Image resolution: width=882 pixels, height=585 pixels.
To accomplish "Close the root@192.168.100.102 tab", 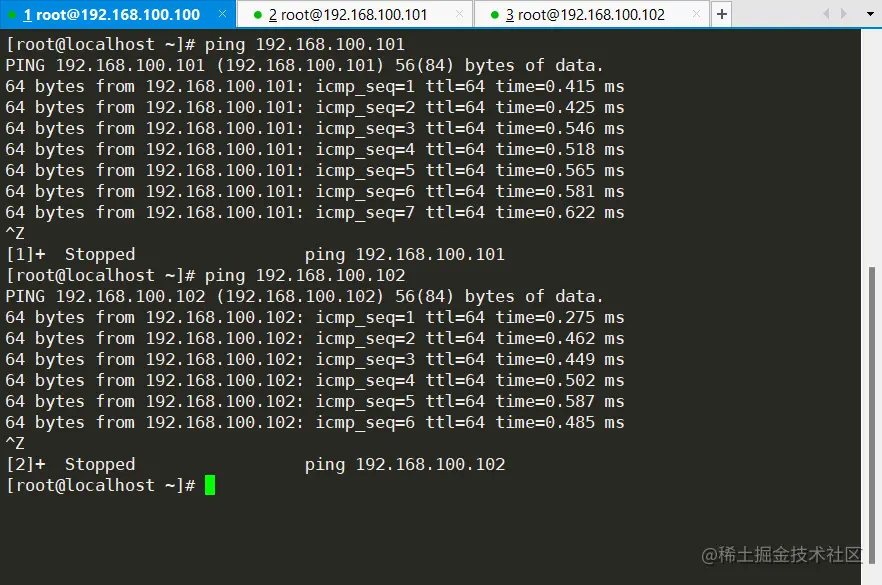I will (x=696, y=14).
